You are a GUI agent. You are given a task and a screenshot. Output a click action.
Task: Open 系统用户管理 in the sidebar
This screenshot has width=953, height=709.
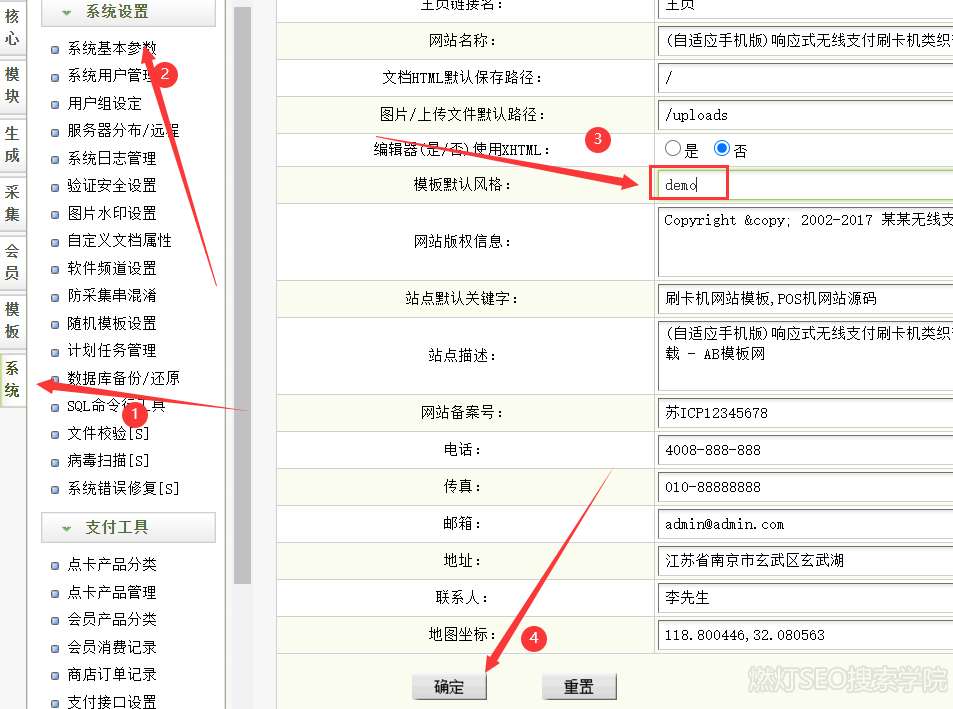tap(108, 76)
